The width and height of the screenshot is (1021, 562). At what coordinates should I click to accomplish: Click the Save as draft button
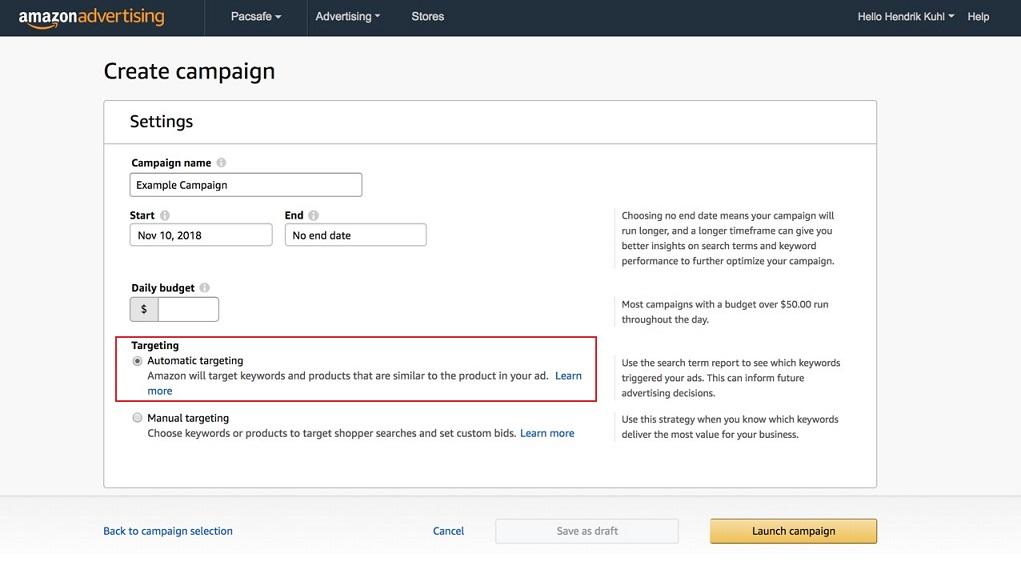coord(586,531)
